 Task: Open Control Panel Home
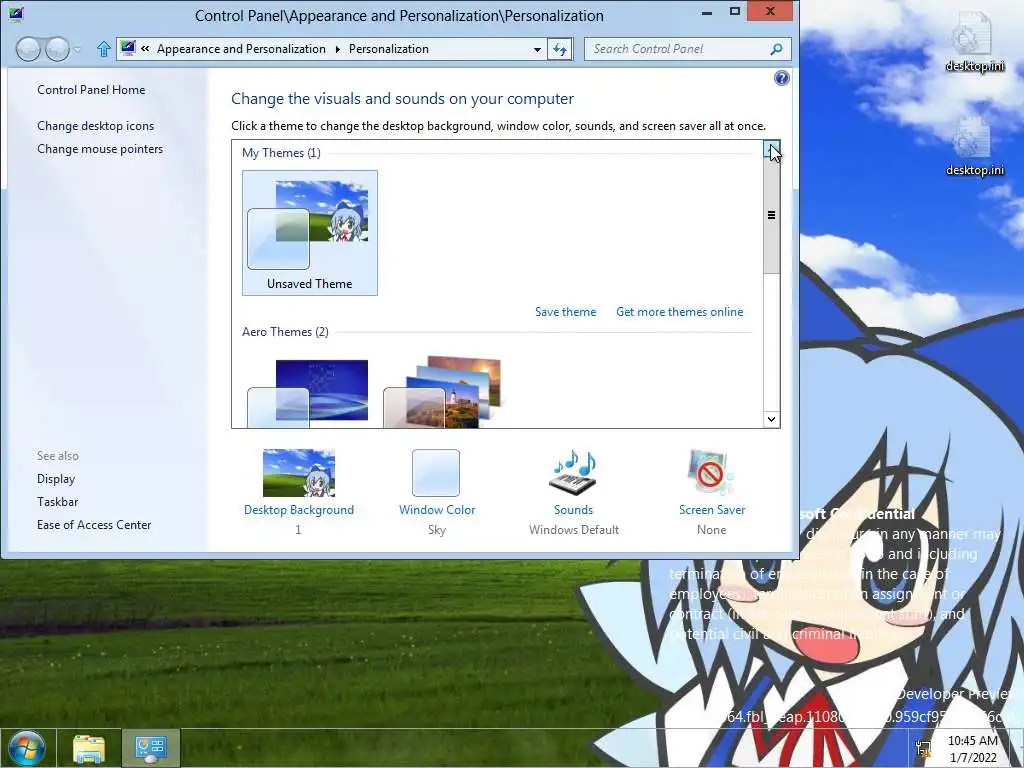pyautogui.click(x=91, y=90)
